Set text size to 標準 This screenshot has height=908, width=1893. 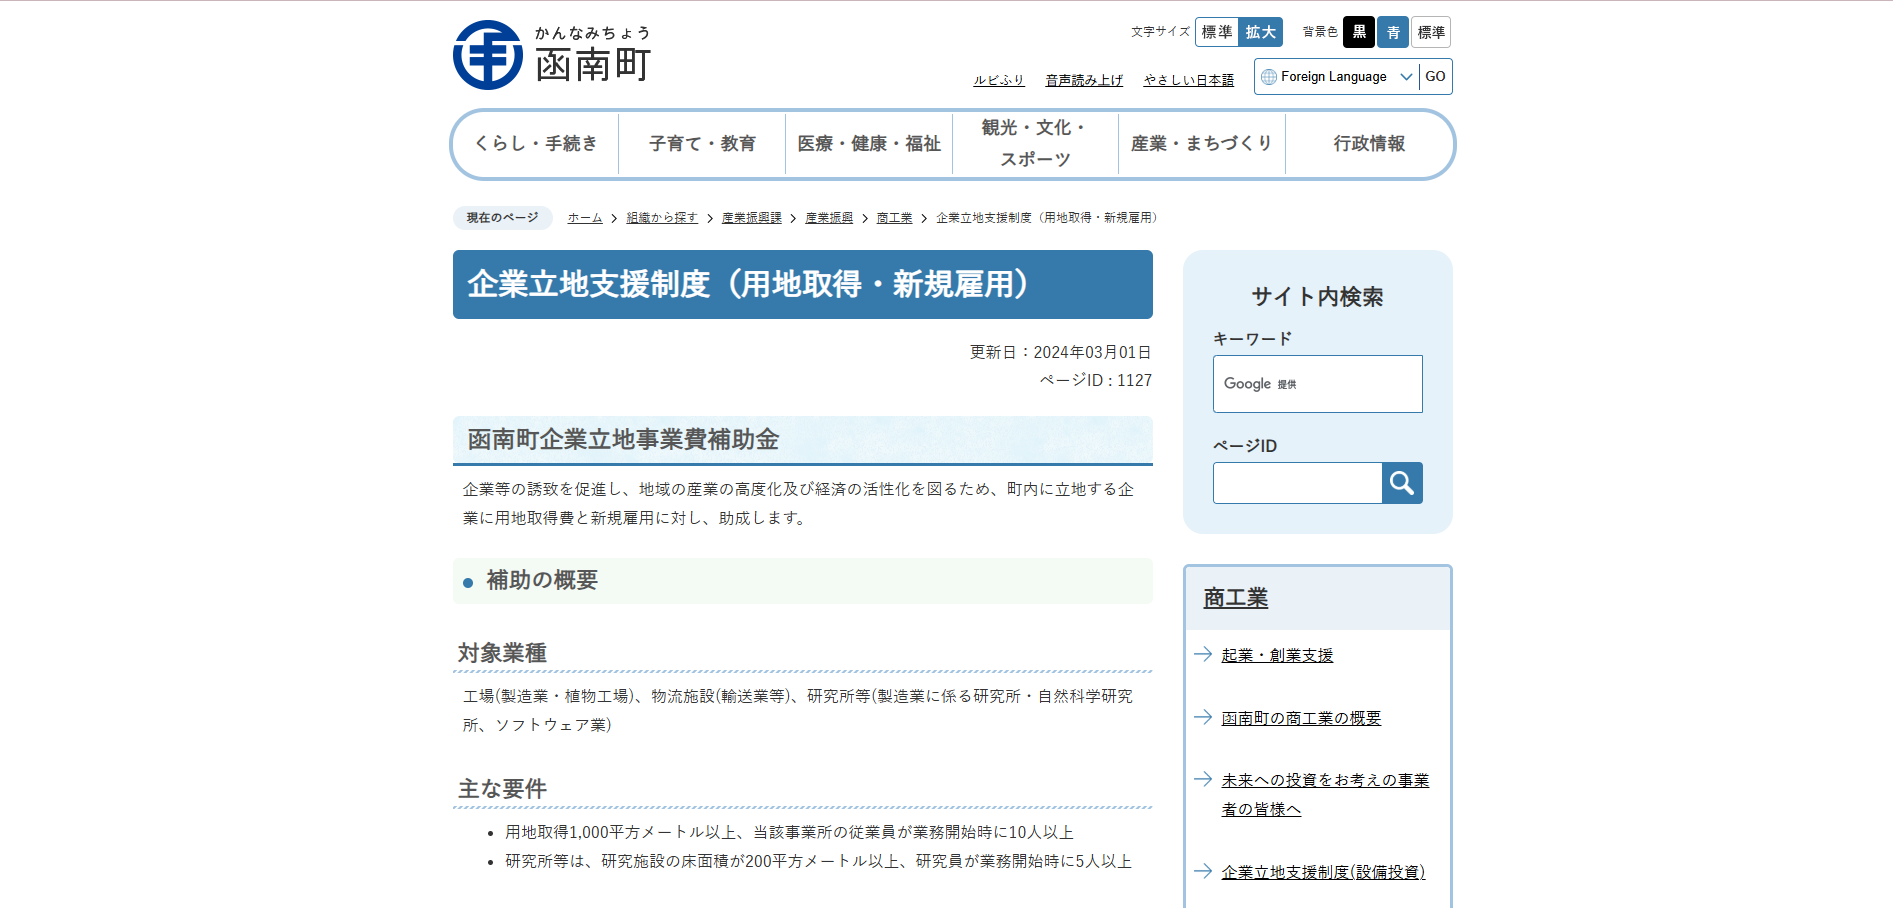tap(1217, 32)
